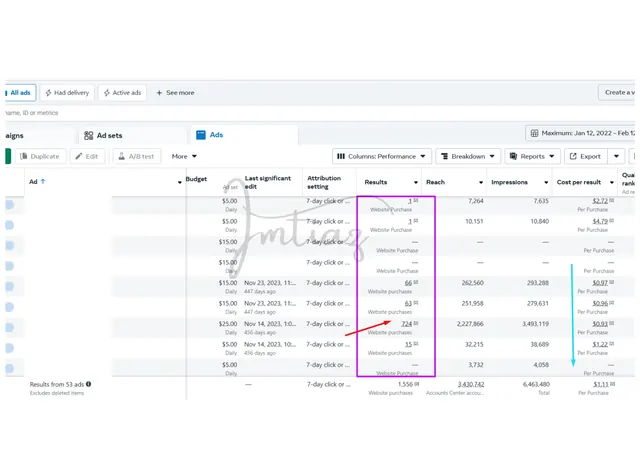Start an A/B test
640x452 pixels.
coord(136,156)
